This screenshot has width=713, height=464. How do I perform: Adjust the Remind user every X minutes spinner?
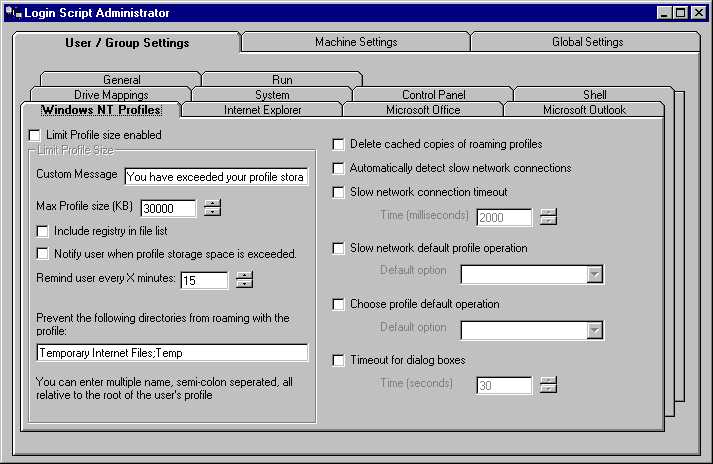pyautogui.click(x=244, y=281)
